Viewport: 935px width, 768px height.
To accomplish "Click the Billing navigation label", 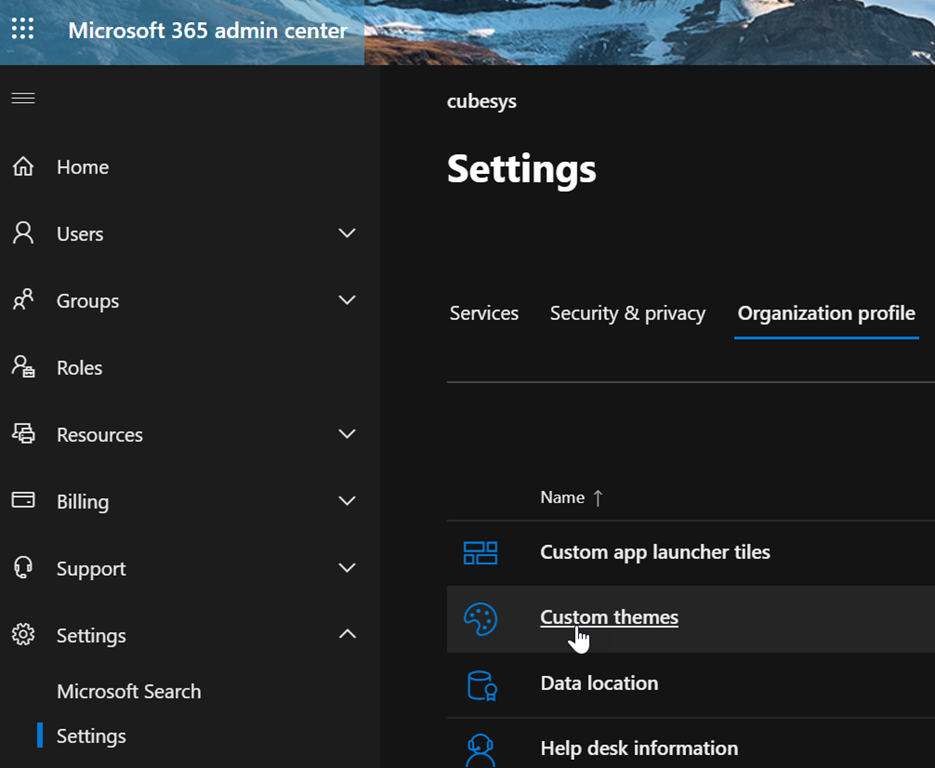I will pos(82,501).
